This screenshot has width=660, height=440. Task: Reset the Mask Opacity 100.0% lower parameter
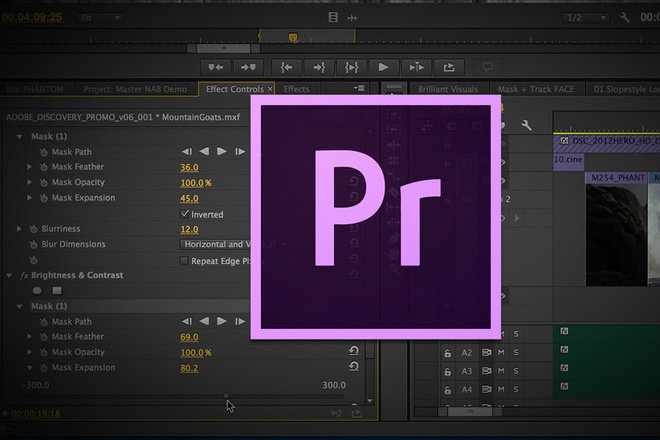[x=354, y=351]
